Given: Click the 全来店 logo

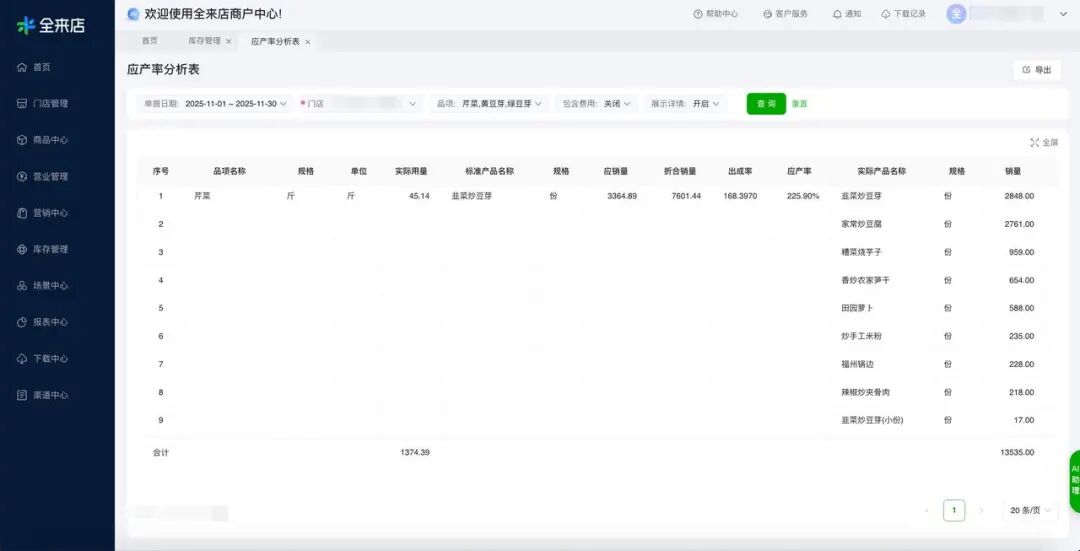Looking at the screenshot, I should (x=51, y=25).
